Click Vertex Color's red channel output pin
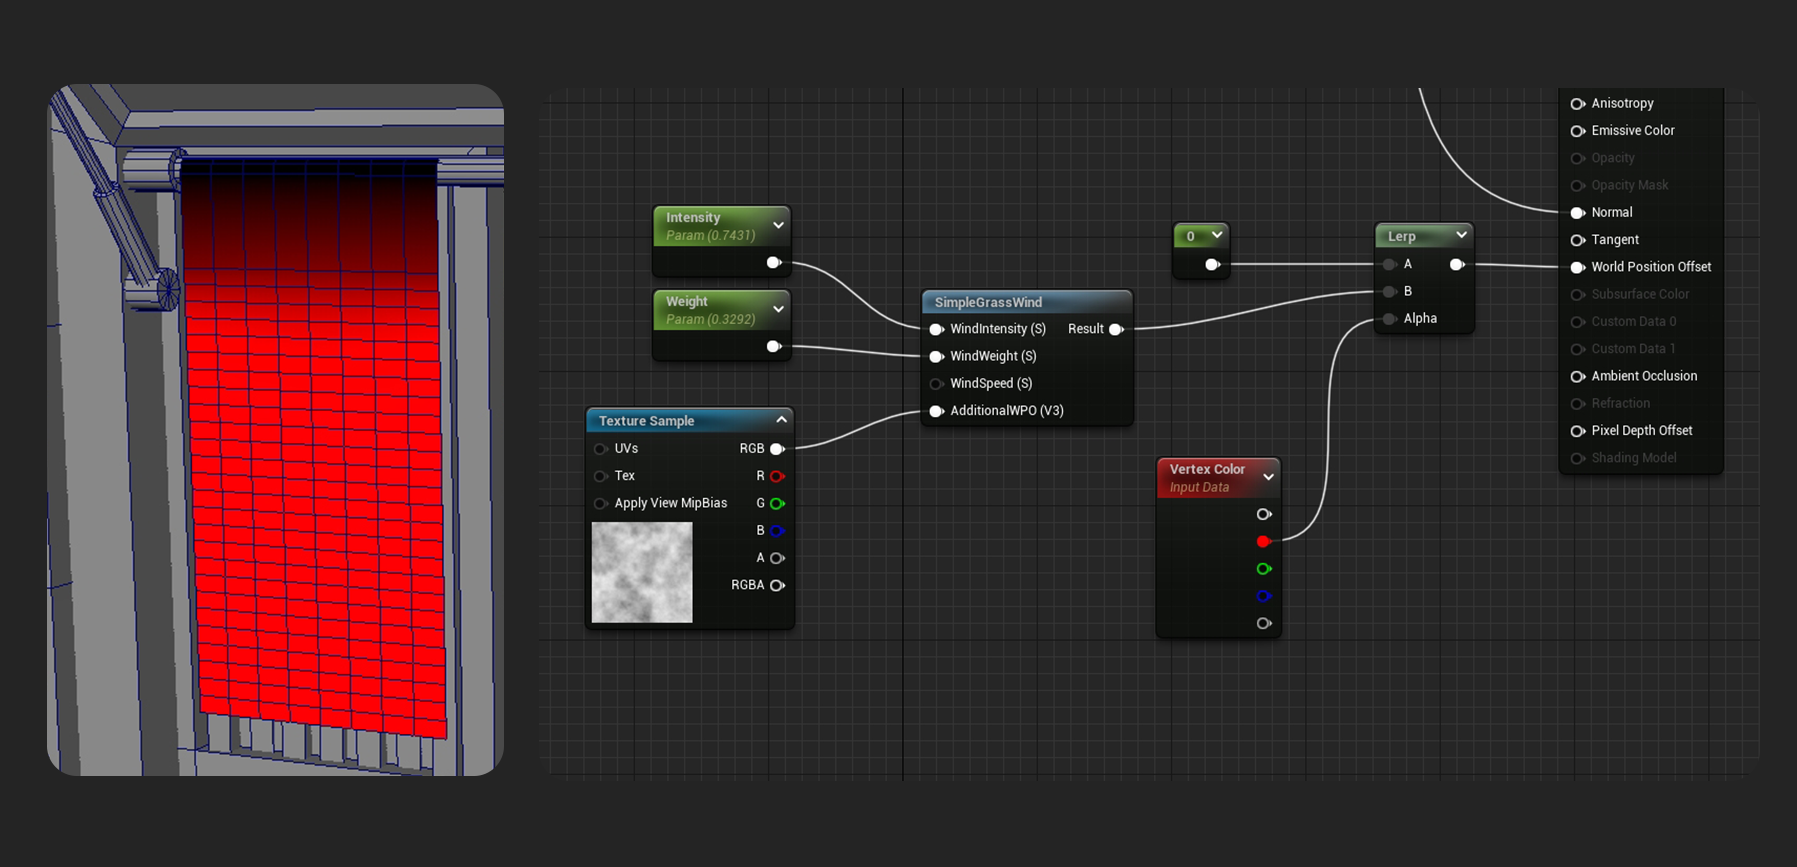The width and height of the screenshot is (1797, 867). tap(1264, 541)
